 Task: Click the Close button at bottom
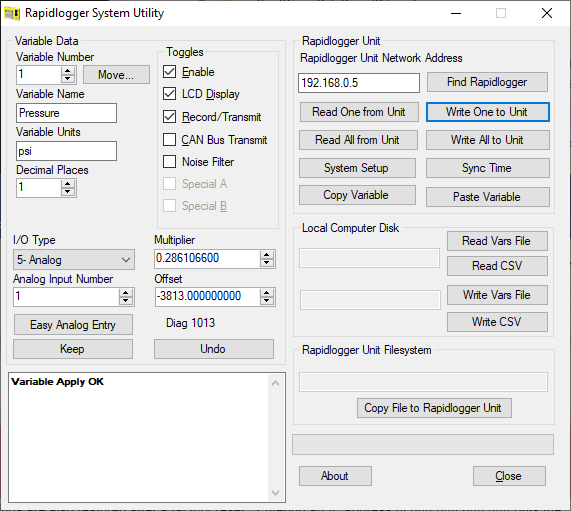tap(509, 476)
